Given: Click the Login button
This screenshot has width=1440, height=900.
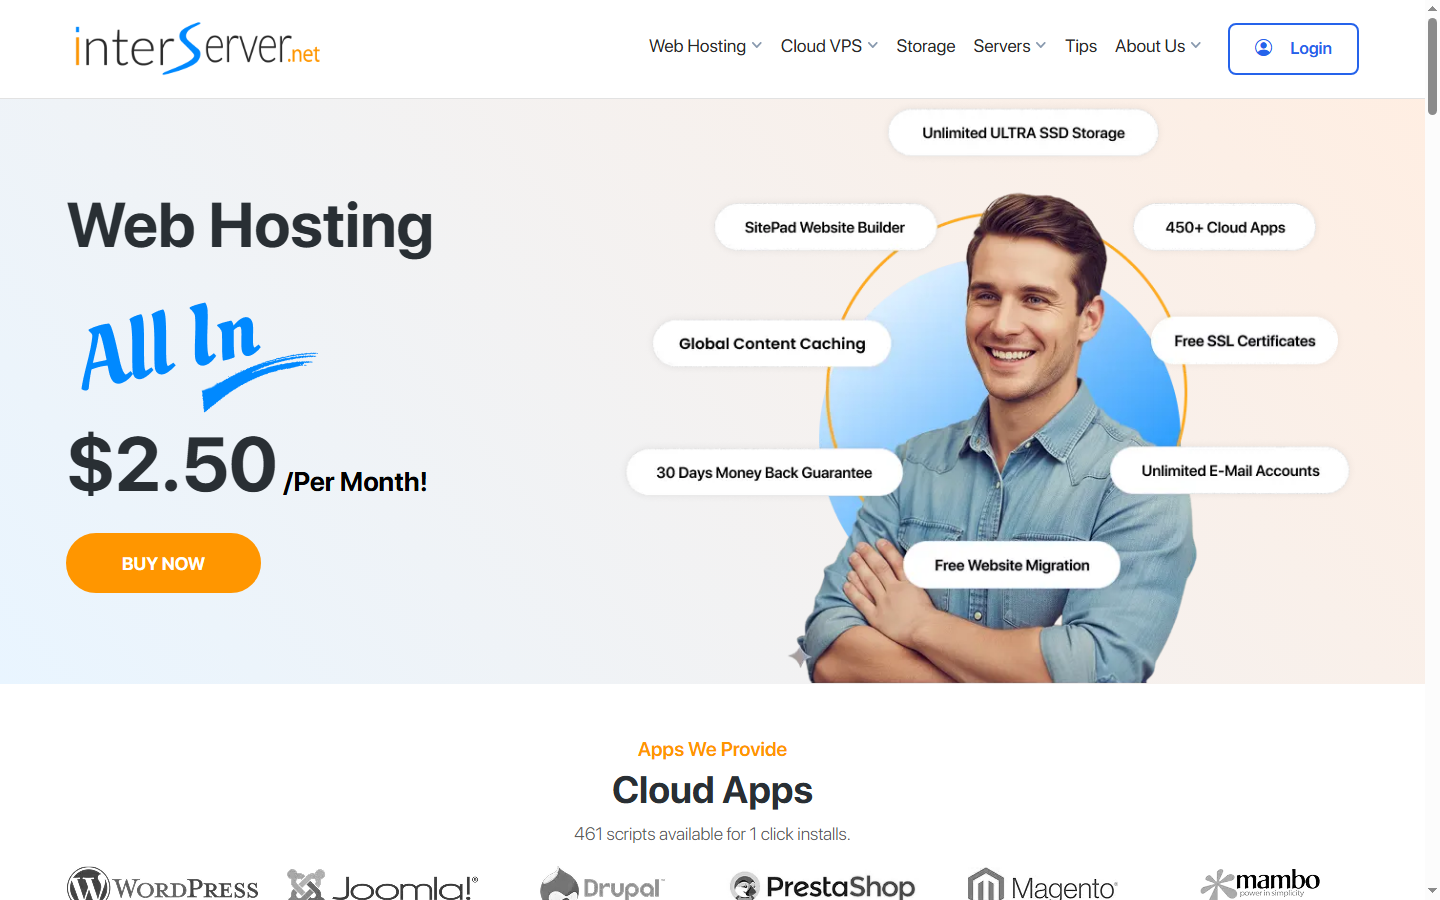Looking at the screenshot, I should point(1293,48).
